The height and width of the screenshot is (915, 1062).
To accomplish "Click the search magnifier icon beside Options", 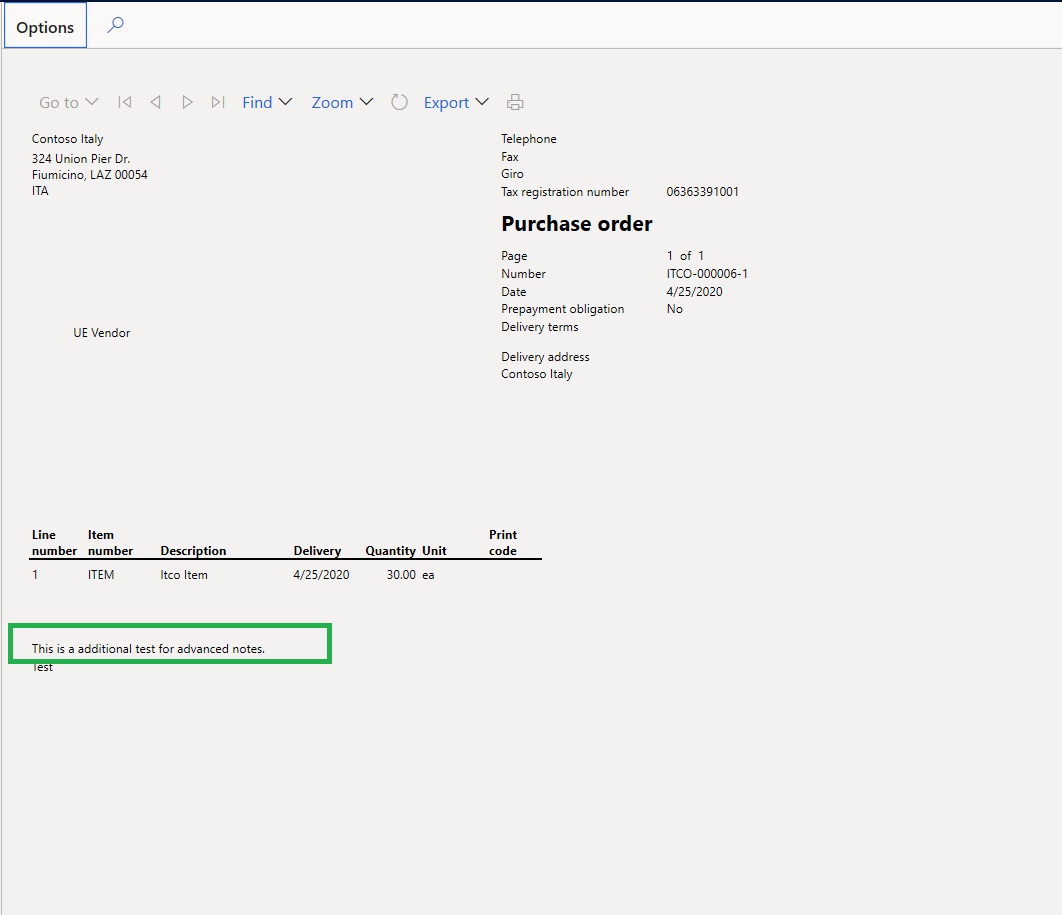I will tap(116, 25).
